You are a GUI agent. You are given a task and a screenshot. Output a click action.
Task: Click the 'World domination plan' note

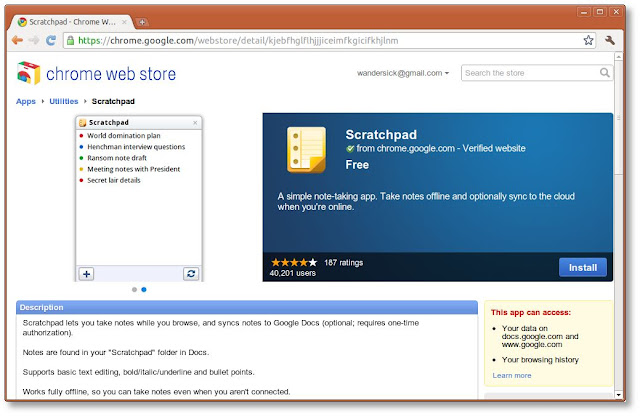(x=123, y=136)
